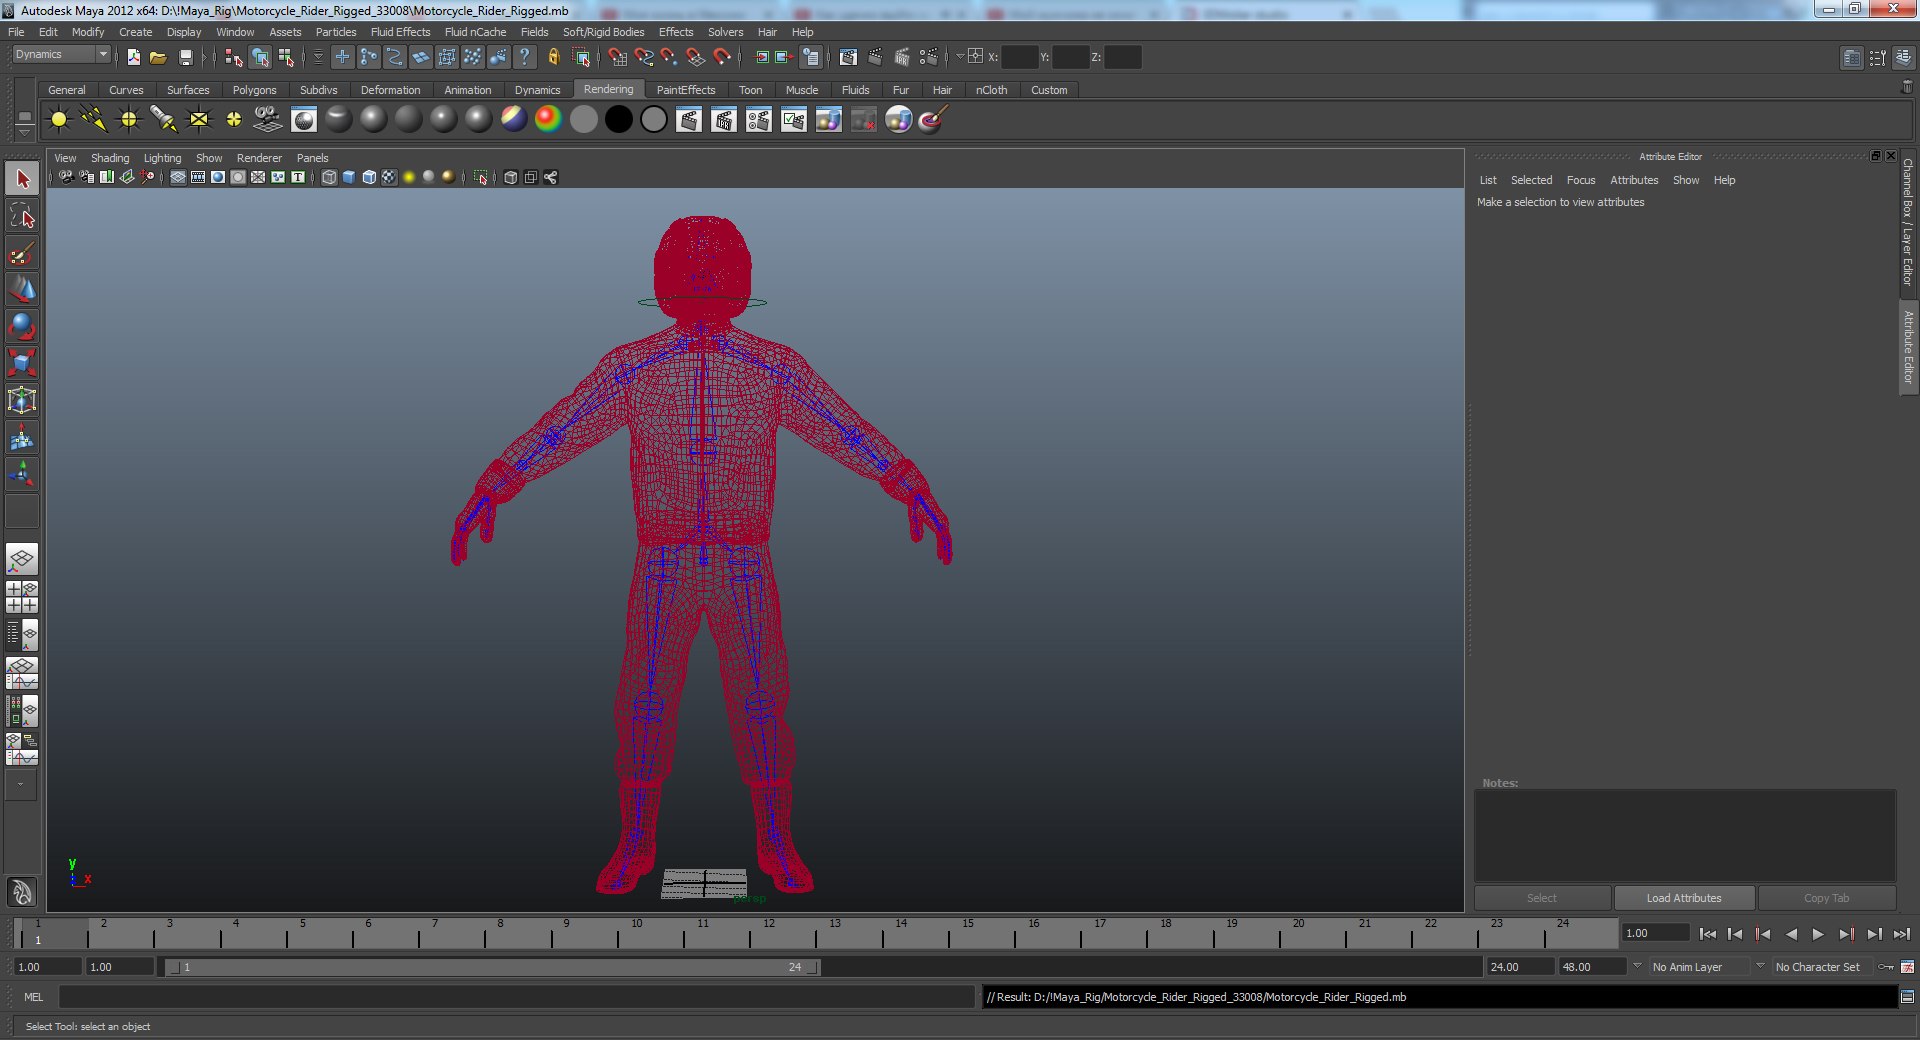Open the Script Editor icon
Screen dimensions: 1920x1040
(x=1907, y=997)
